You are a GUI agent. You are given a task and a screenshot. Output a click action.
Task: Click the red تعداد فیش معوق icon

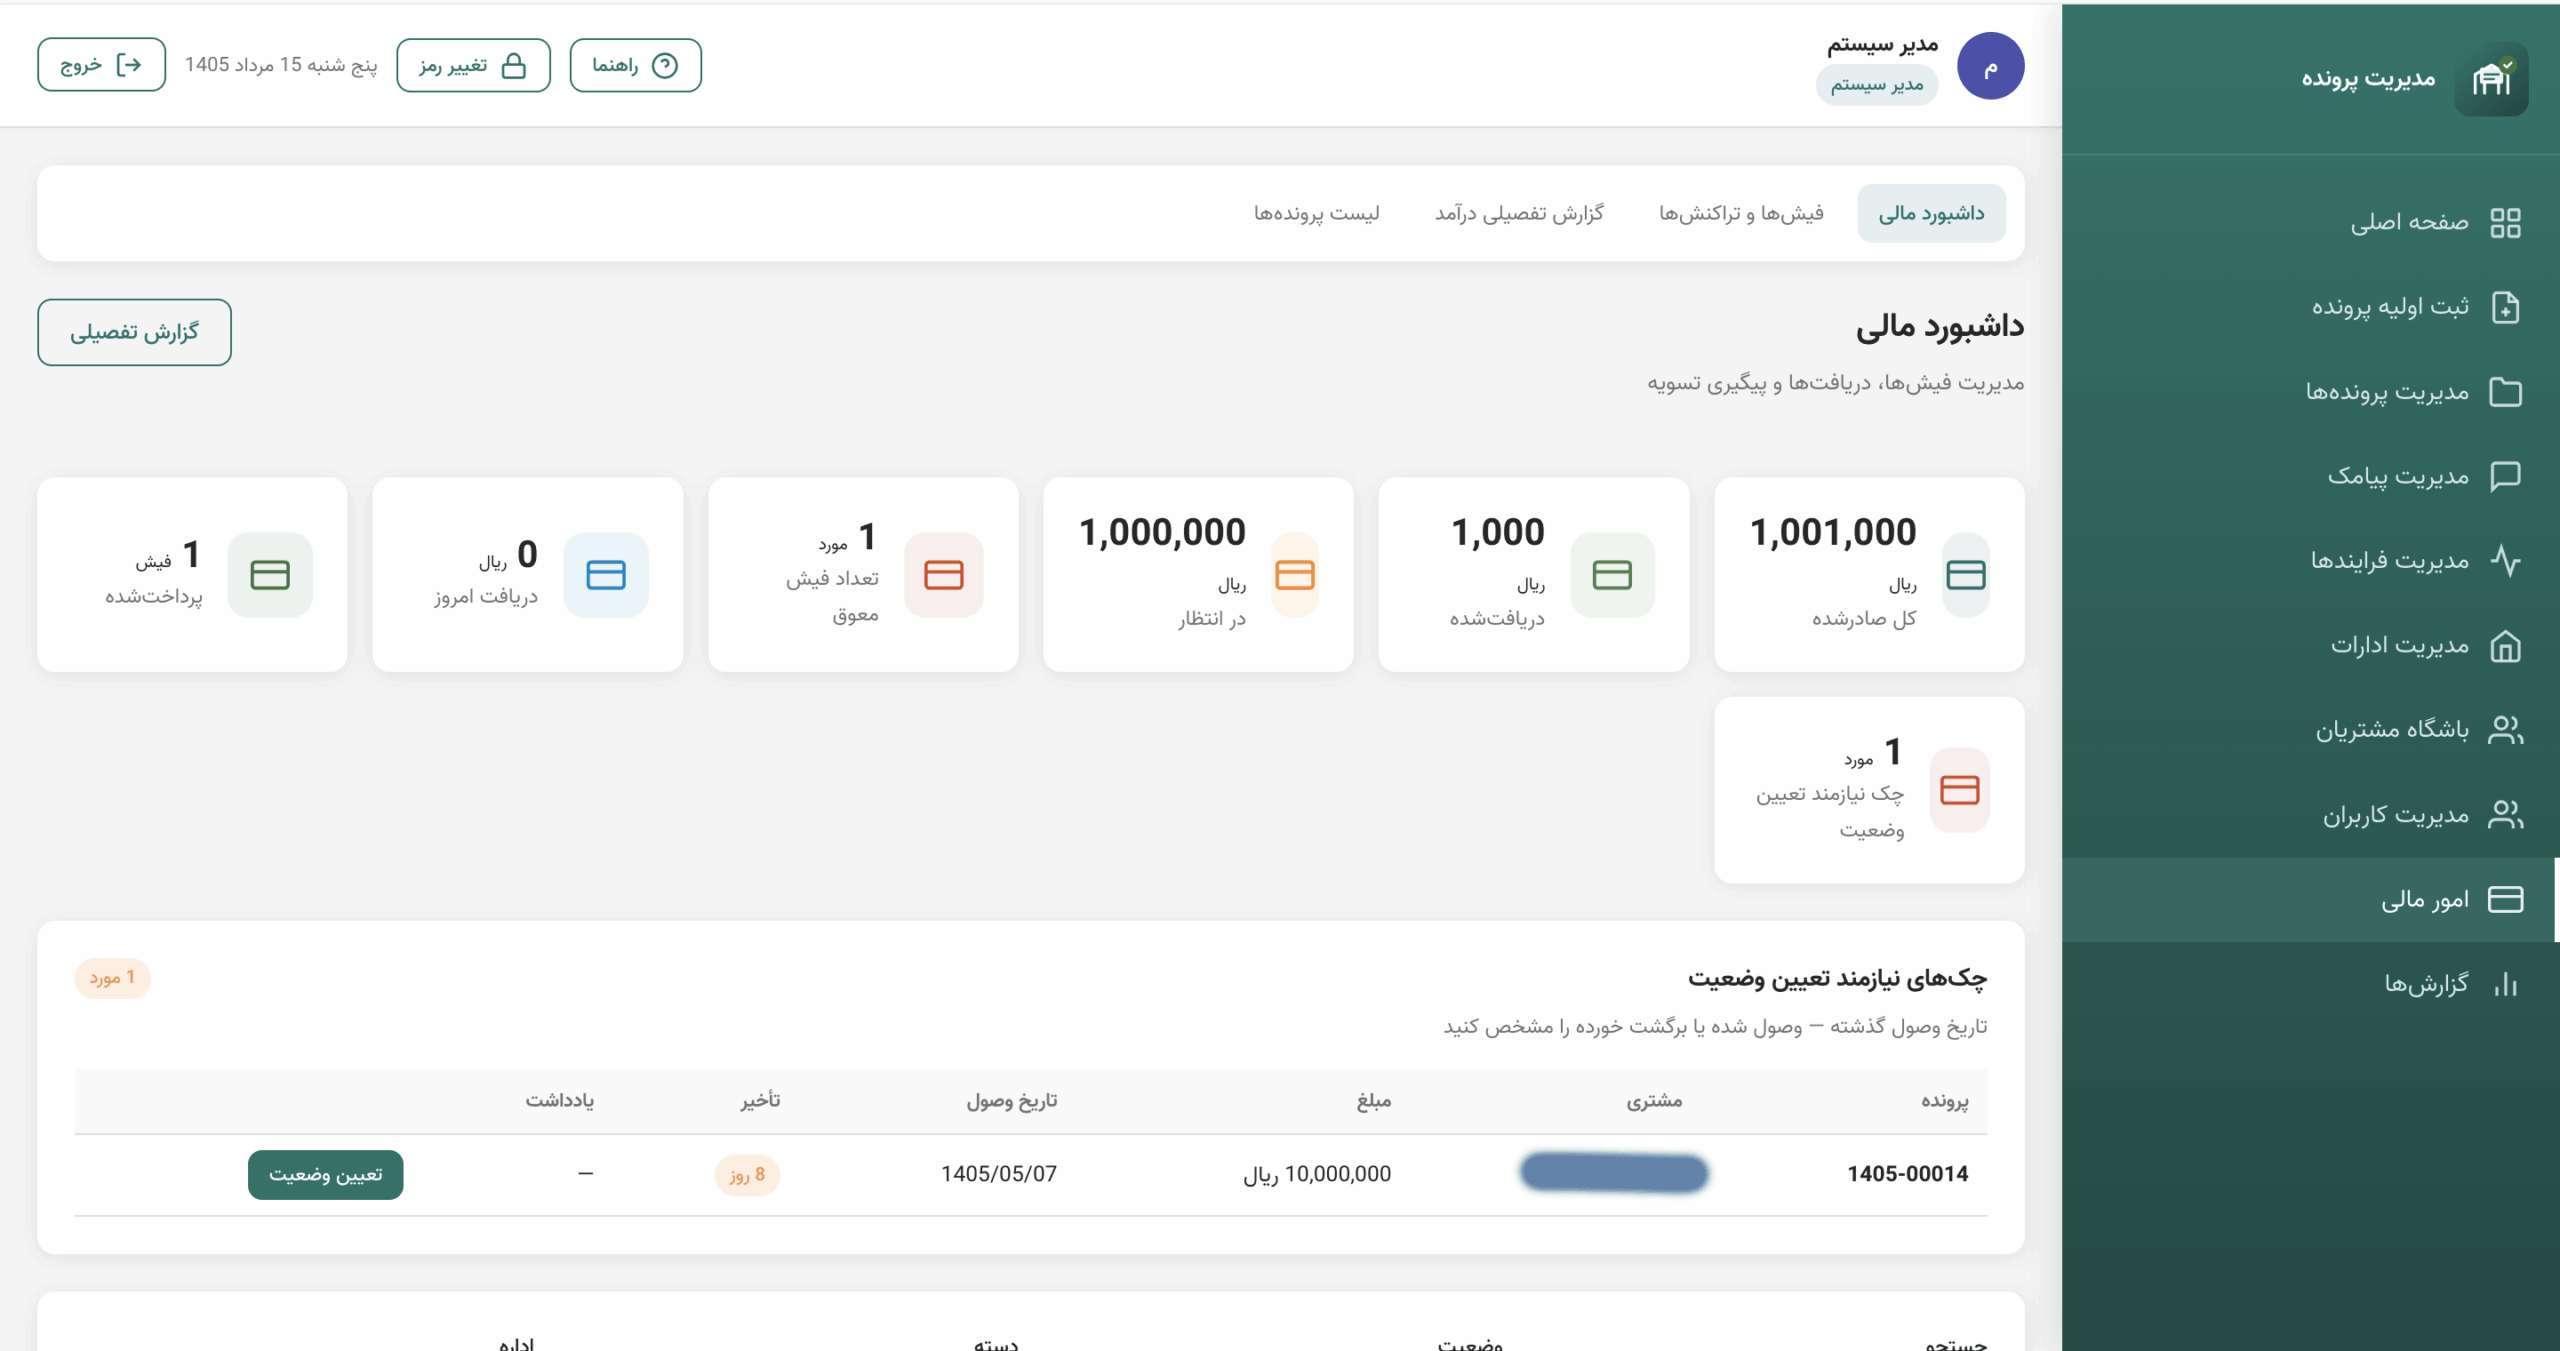coord(943,575)
